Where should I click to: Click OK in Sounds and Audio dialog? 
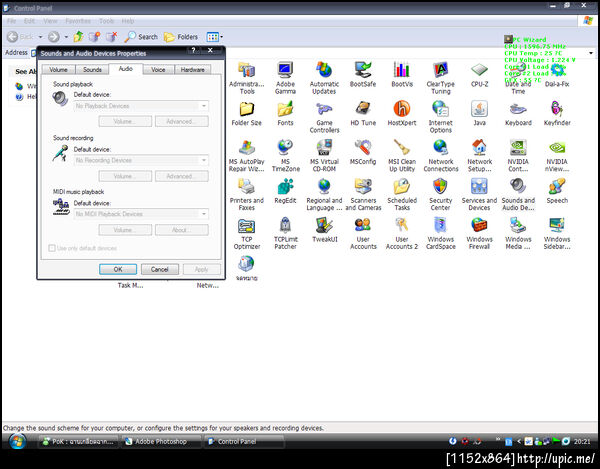(118, 269)
